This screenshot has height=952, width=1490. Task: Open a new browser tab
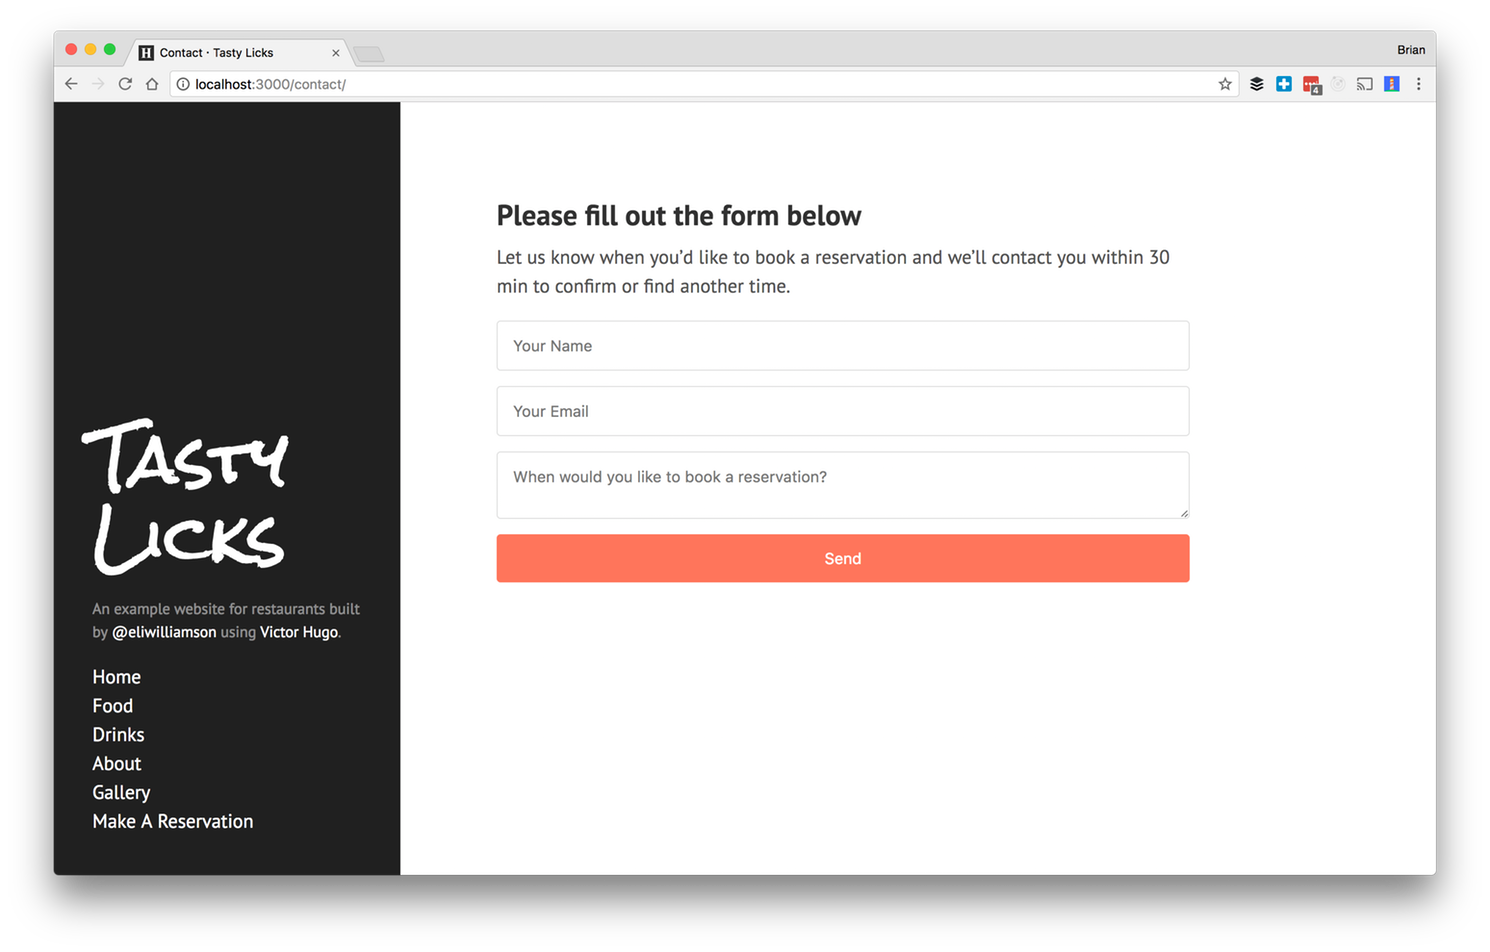click(369, 54)
